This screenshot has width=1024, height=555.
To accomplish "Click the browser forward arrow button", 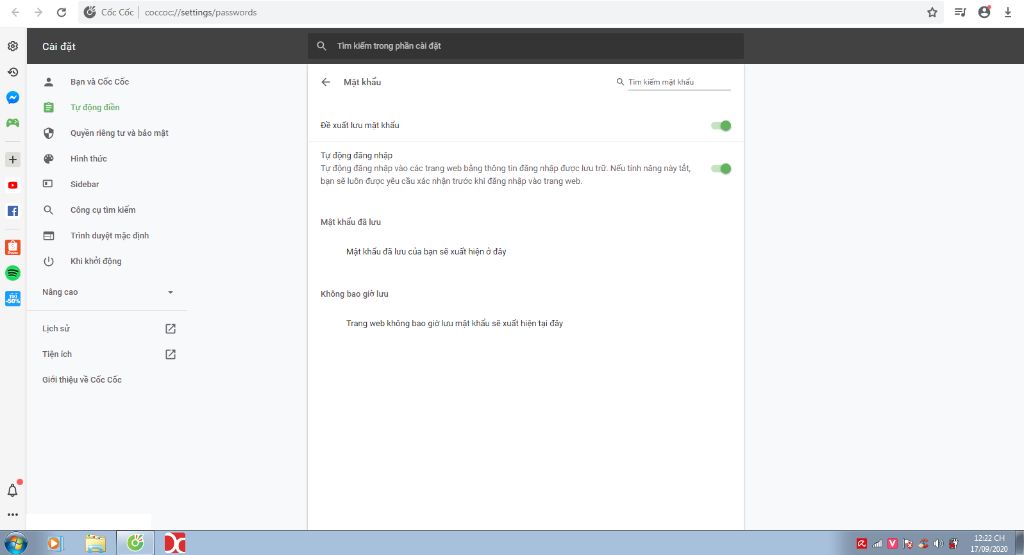I will (39, 12).
